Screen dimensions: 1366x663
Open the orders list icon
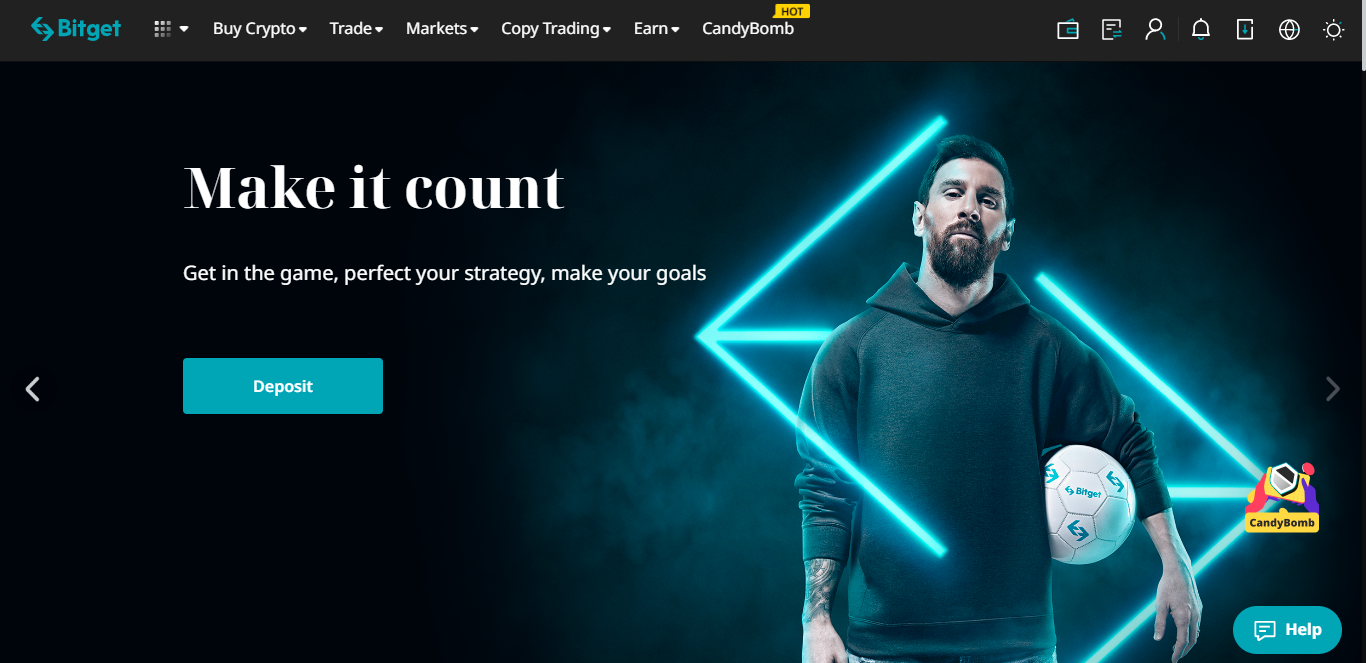[1112, 30]
